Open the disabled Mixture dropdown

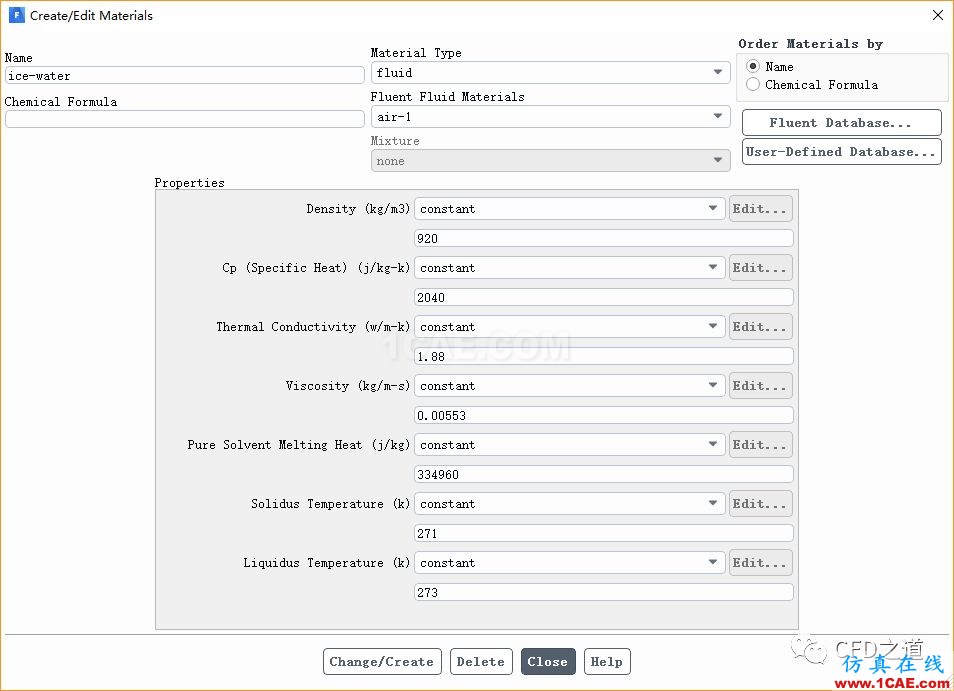coord(550,161)
